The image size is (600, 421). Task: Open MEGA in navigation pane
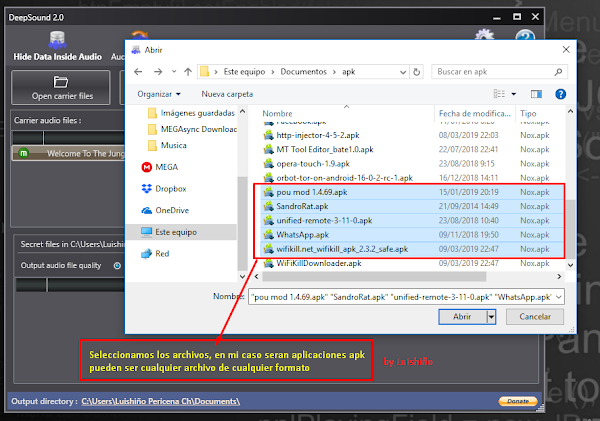(x=160, y=167)
